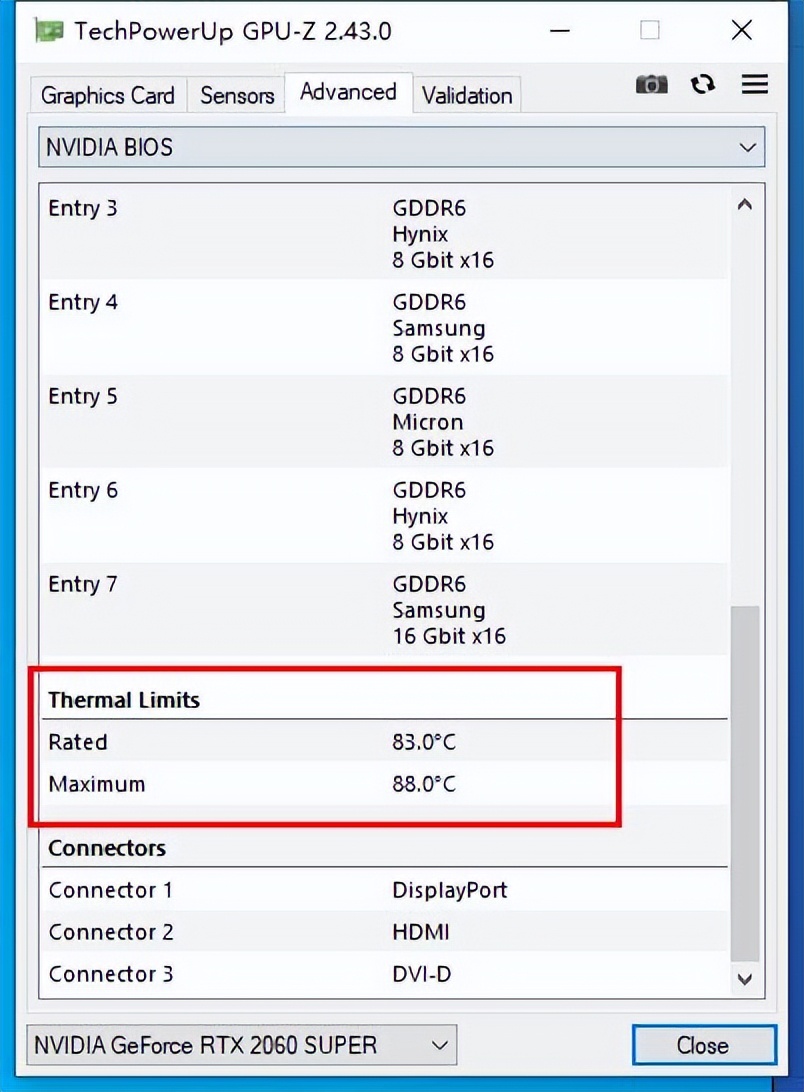This screenshot has height=1092, width=804.
Task: Click the 83.0°C rated value
Action: [x=424, y=742]
